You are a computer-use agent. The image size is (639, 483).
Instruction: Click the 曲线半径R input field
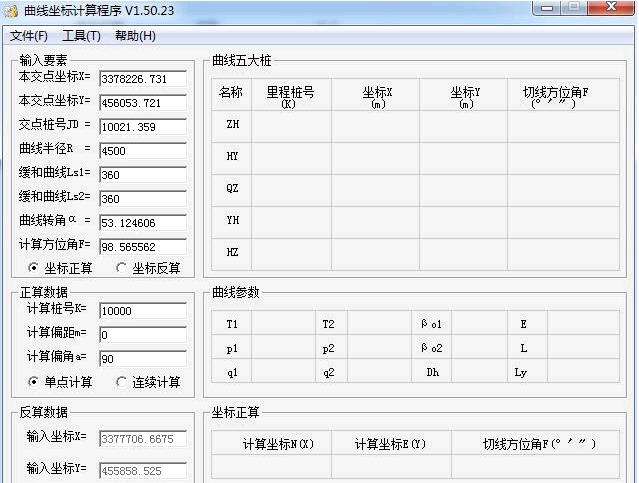click(x=143, y=151)
